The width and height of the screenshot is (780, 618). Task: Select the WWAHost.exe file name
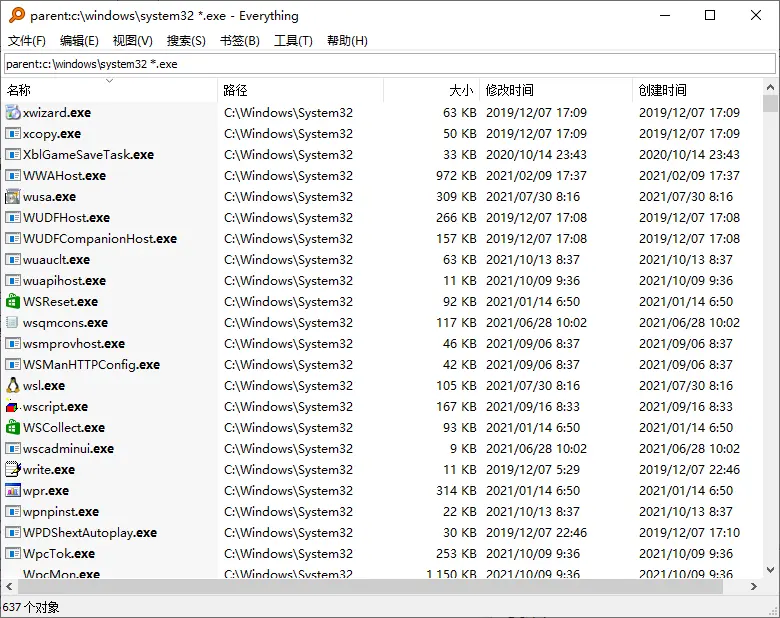pyautogui.click(x=64, y=176)
